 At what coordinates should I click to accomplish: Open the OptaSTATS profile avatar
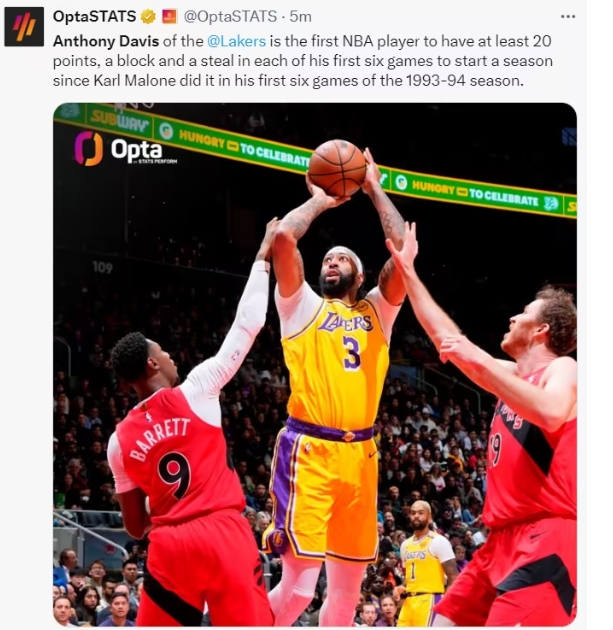[24, 27]
